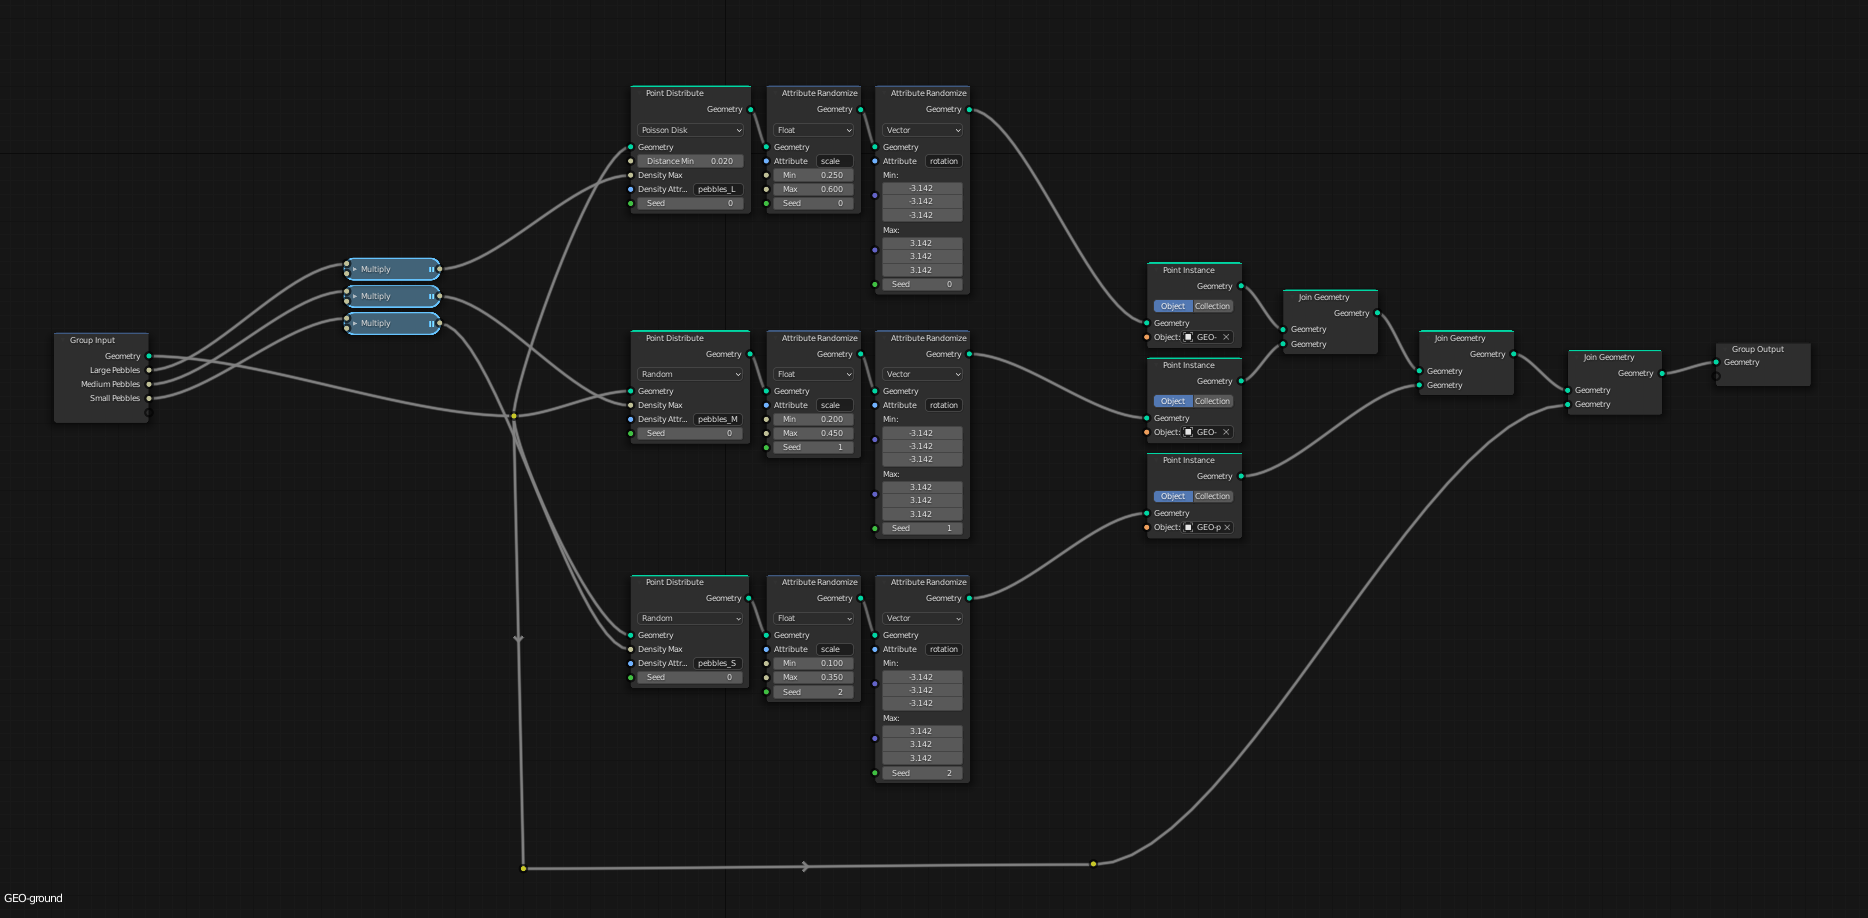Select the top Point Distribute node header
Screen dimensions: 1868x918
click(x=690, y=93)
